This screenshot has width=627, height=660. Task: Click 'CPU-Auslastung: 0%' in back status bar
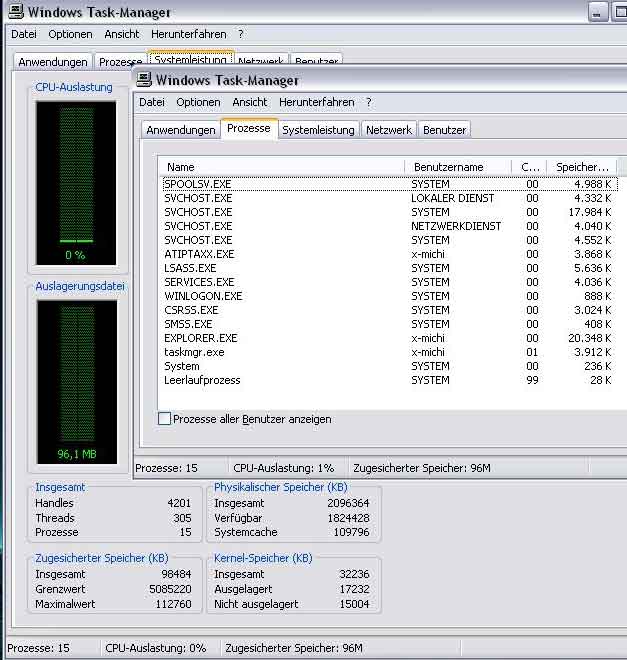tap(155, 648)
